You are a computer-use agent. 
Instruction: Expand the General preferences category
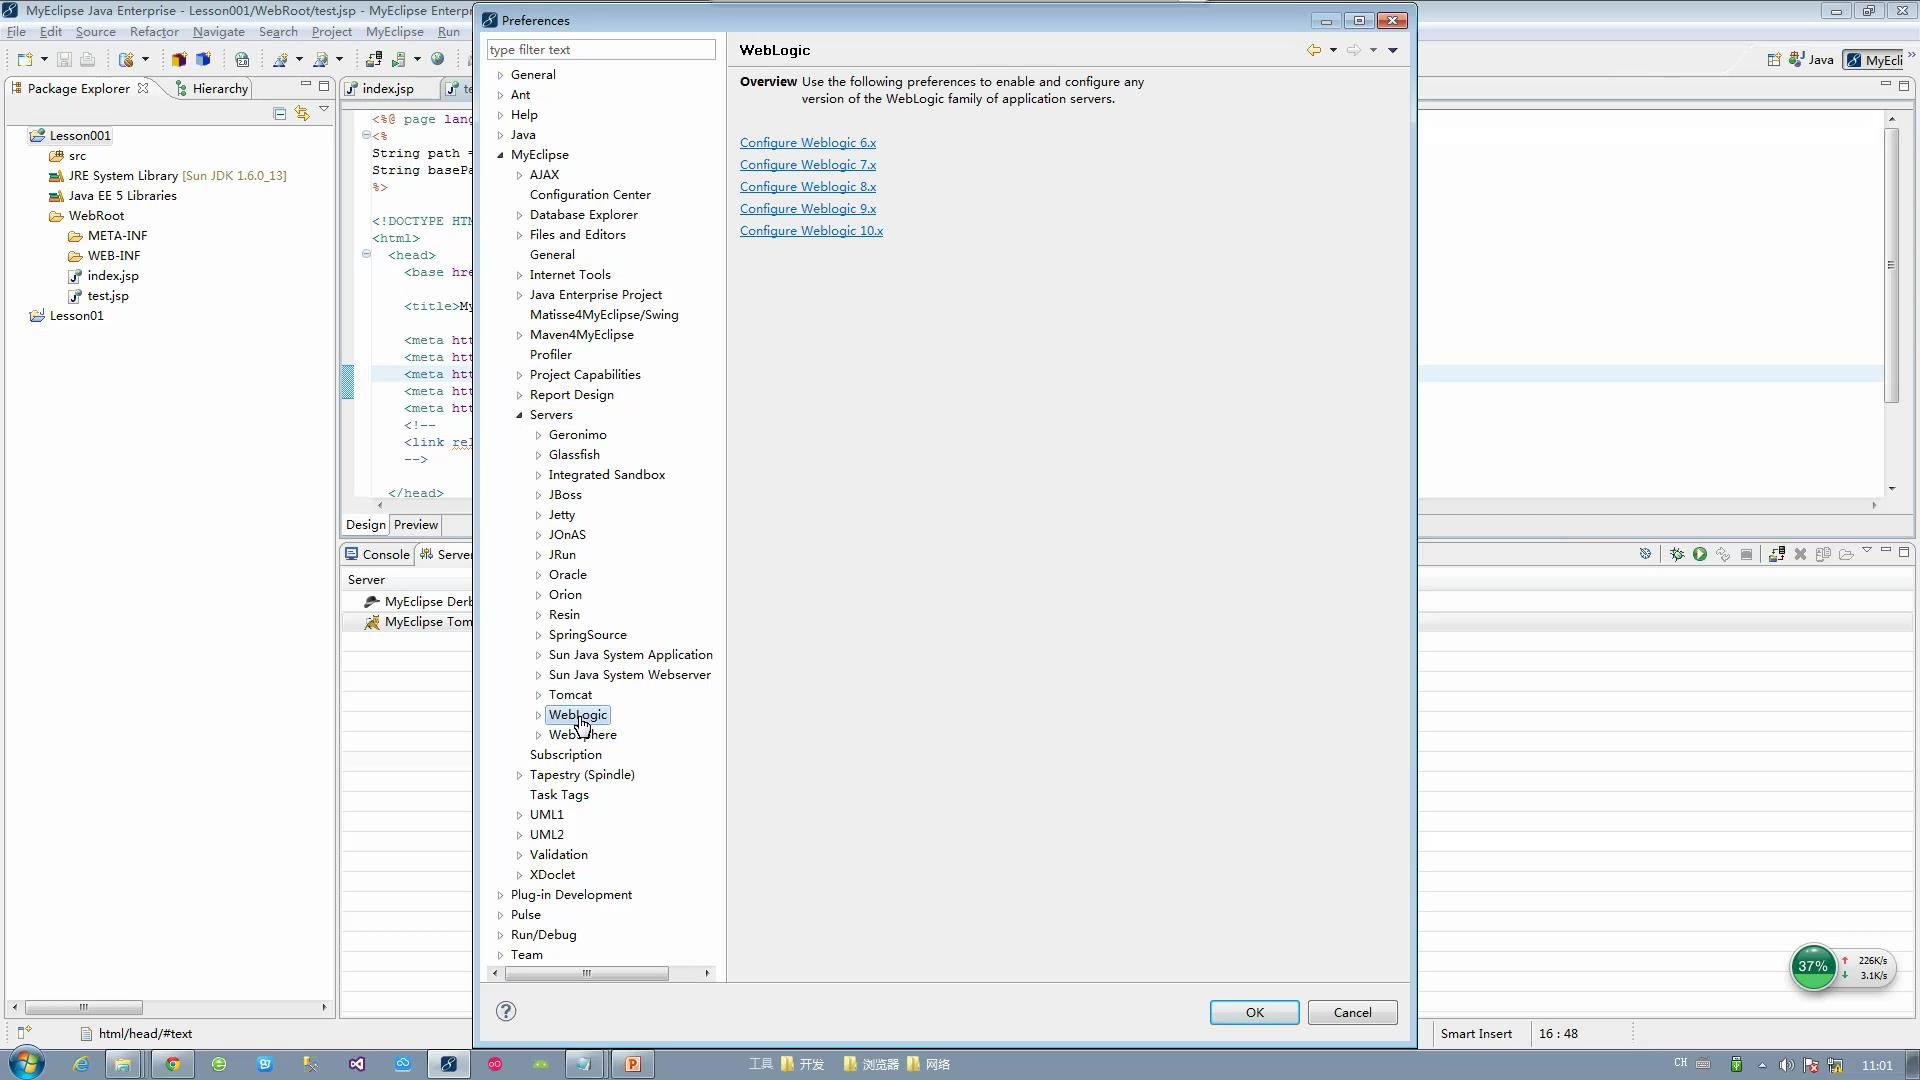(500, 75)
